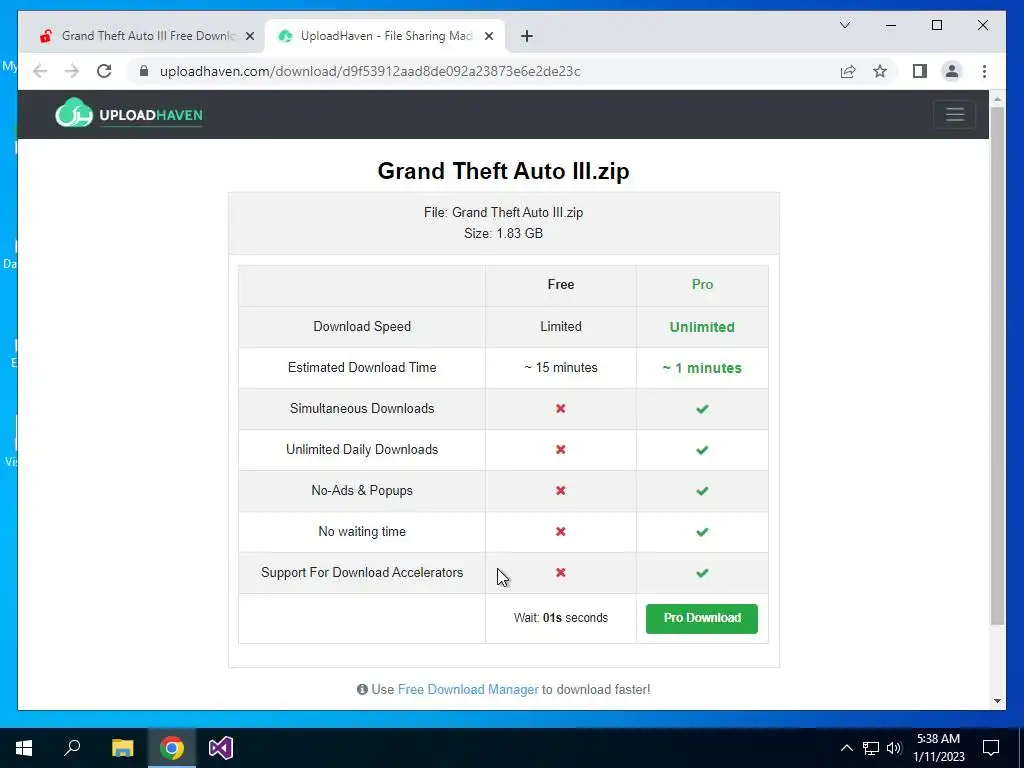Open Visual Studio from the taskbar
1024x768 pixels.
(221, 748)
